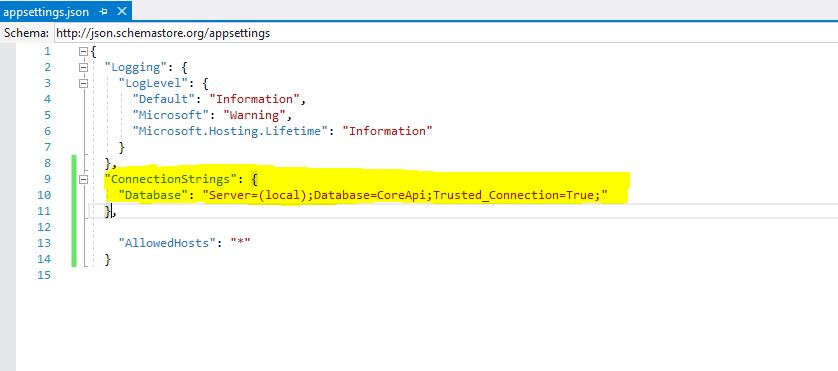Click line number 15 in the gutter
The image size is (838, 371).
pyautogui.click(x=44, y=275)
